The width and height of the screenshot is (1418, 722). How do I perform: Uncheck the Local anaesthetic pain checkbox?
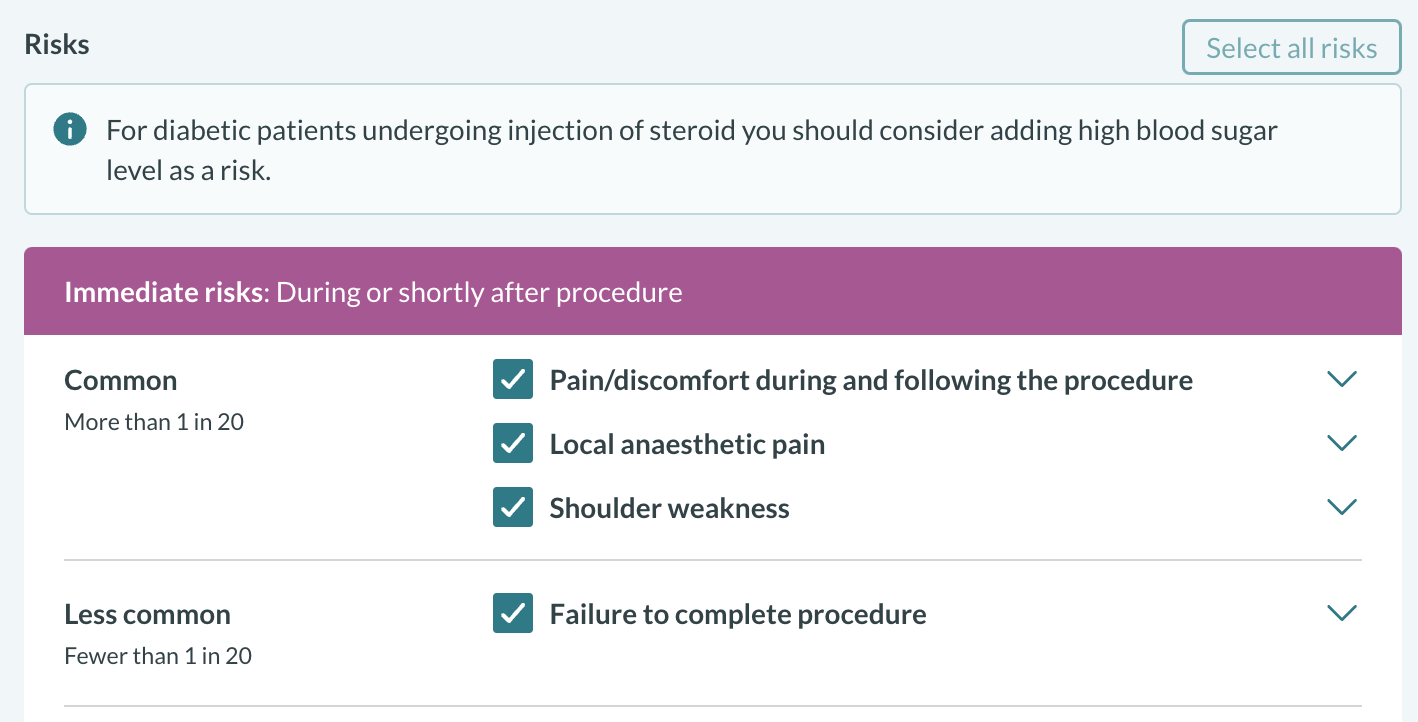pyautogui.click(x=513, y=444)
